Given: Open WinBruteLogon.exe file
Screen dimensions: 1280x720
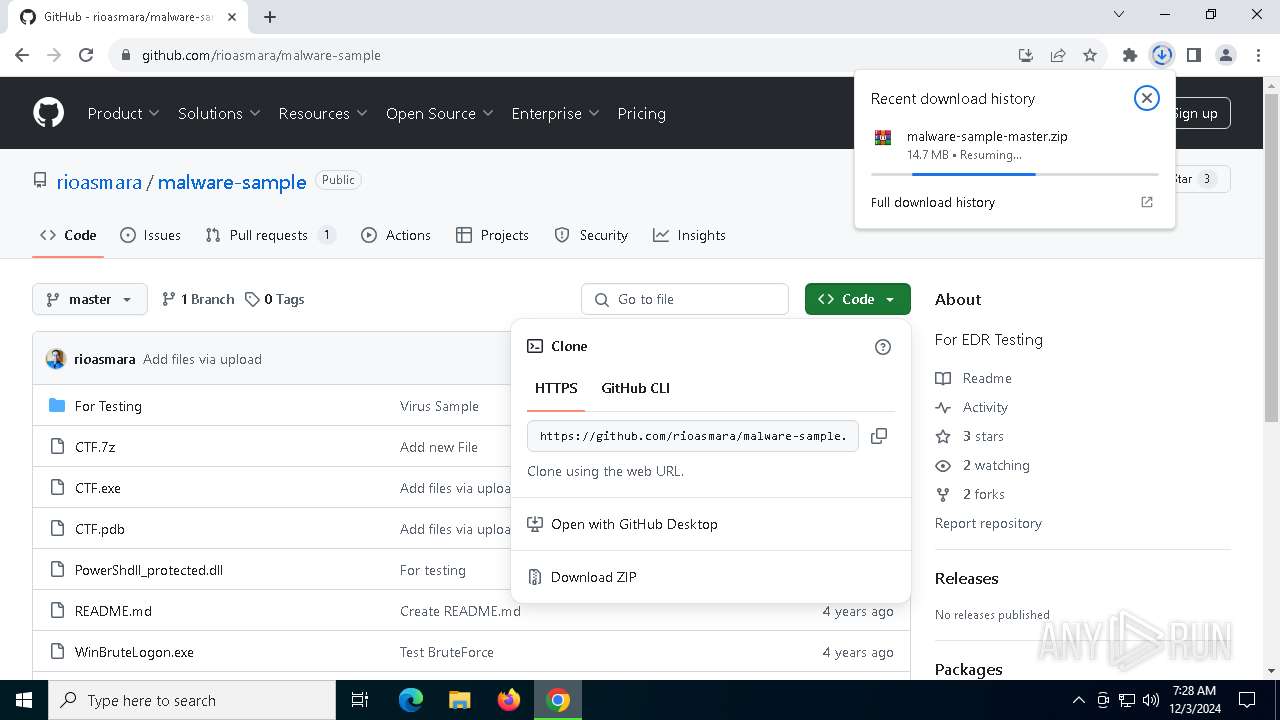Looking at the screenshot, I should (x=134, y=652).
